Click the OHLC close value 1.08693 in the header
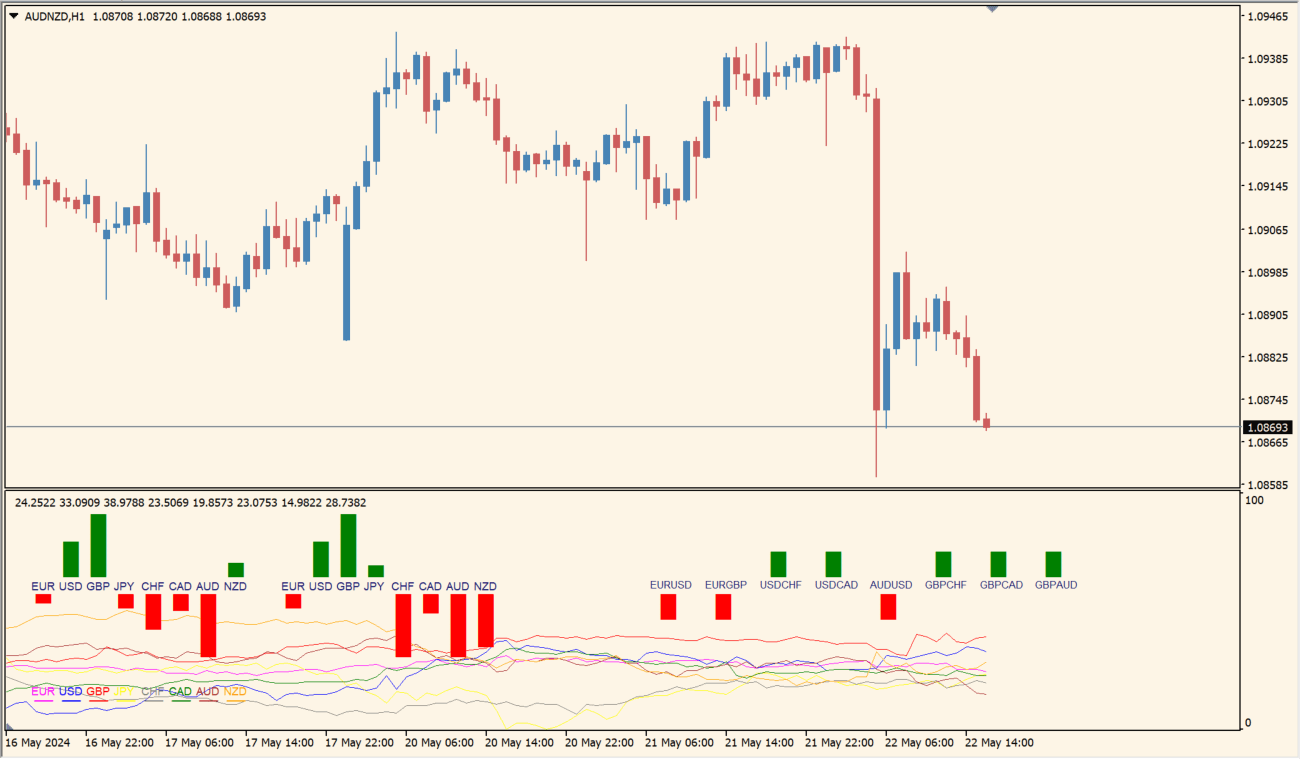Image resolution: width=1300 pixels, height=759 pixels. (x=246, y=17)
